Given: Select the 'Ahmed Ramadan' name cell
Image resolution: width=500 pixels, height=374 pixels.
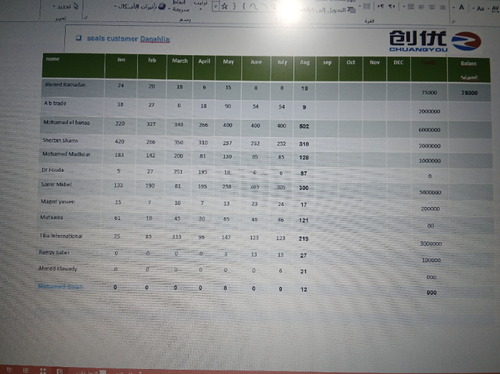Looking at the screenshot, I should [73, 88].
